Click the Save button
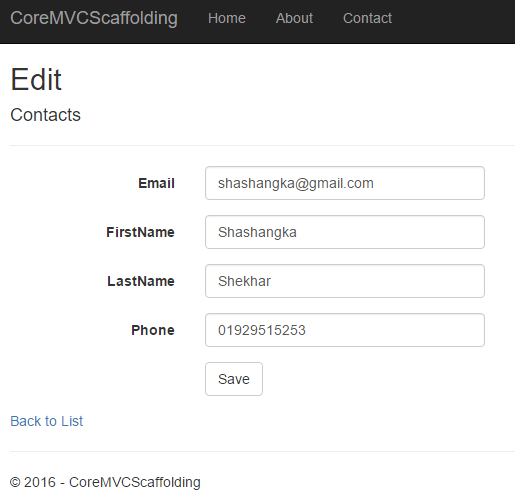Screen dimensions: 515x497 coord(234,379)
